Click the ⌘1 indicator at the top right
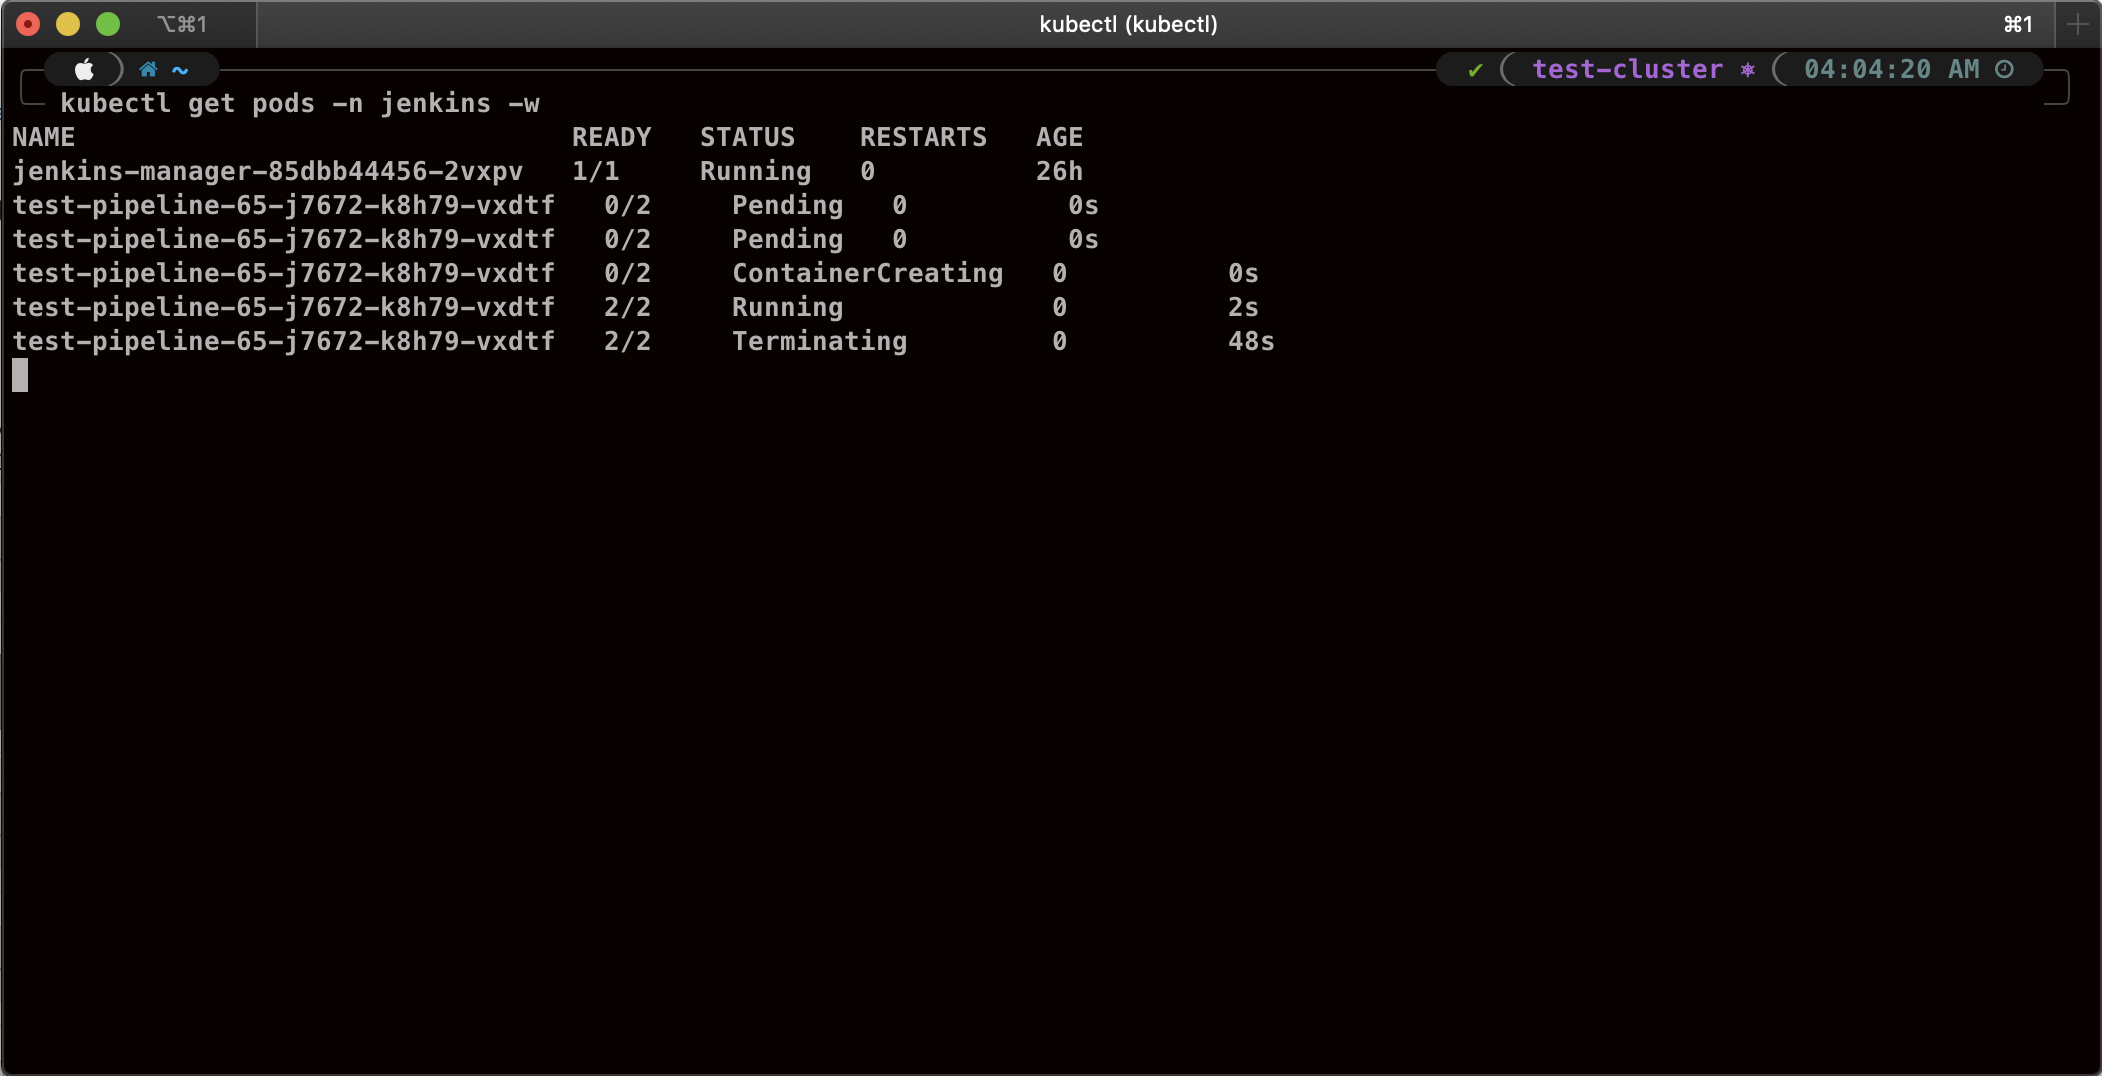 tap(2016, 23)
